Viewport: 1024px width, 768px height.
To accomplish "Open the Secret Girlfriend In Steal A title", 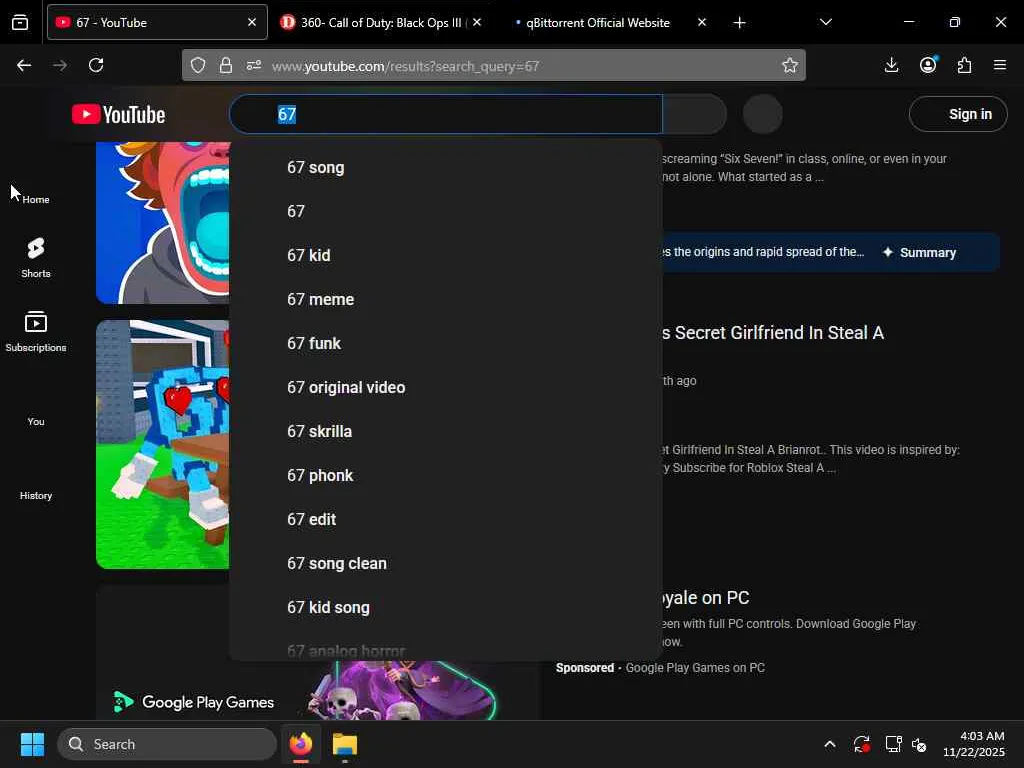I will pyautogui.click(x=773, y=333).
